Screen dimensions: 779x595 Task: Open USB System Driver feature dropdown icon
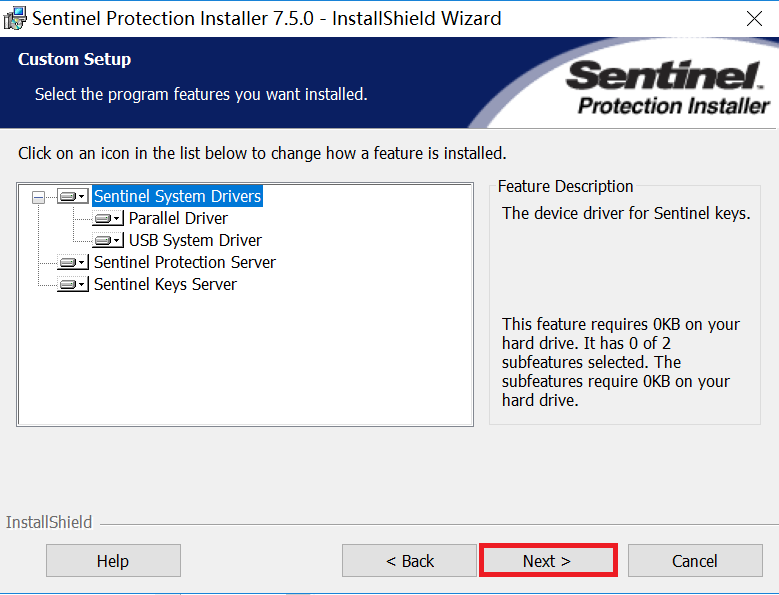tap(108, 240)
